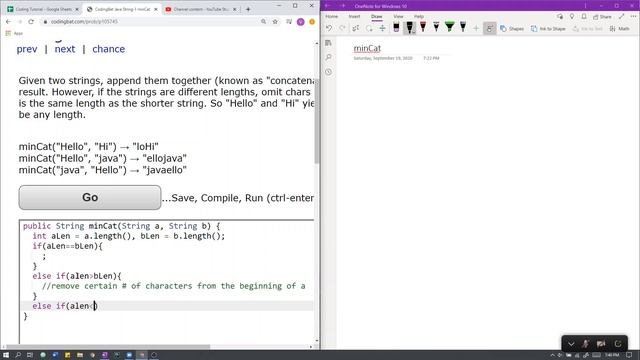This screenshot has height=360, width=640.
Task: Open a new Chrome tab
Action: (248, 9)
